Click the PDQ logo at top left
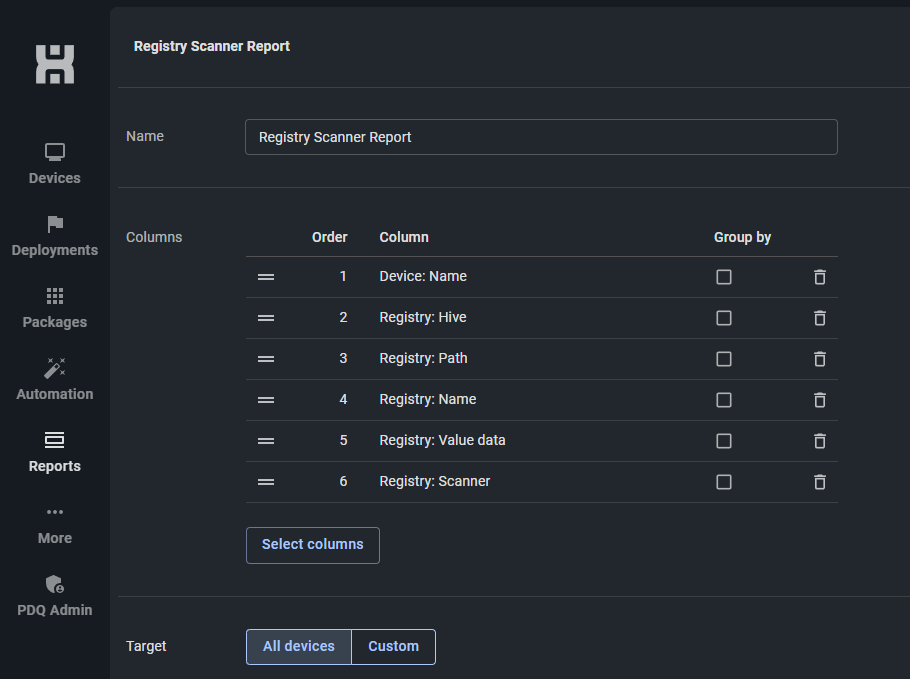The image size is (910, 679). click(55, 64)
